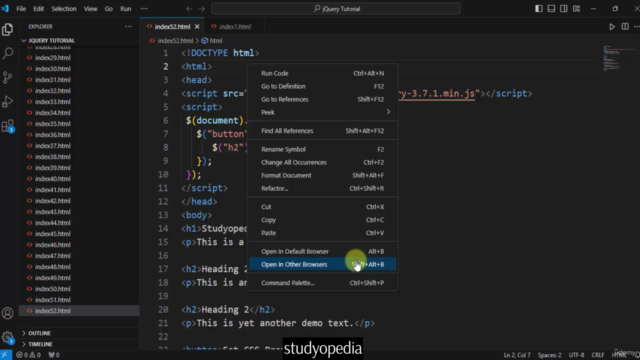Open the Accounts icon in activity bar
Image resolution: width=640 pixels, height=360 pixels.
(7, 313)
